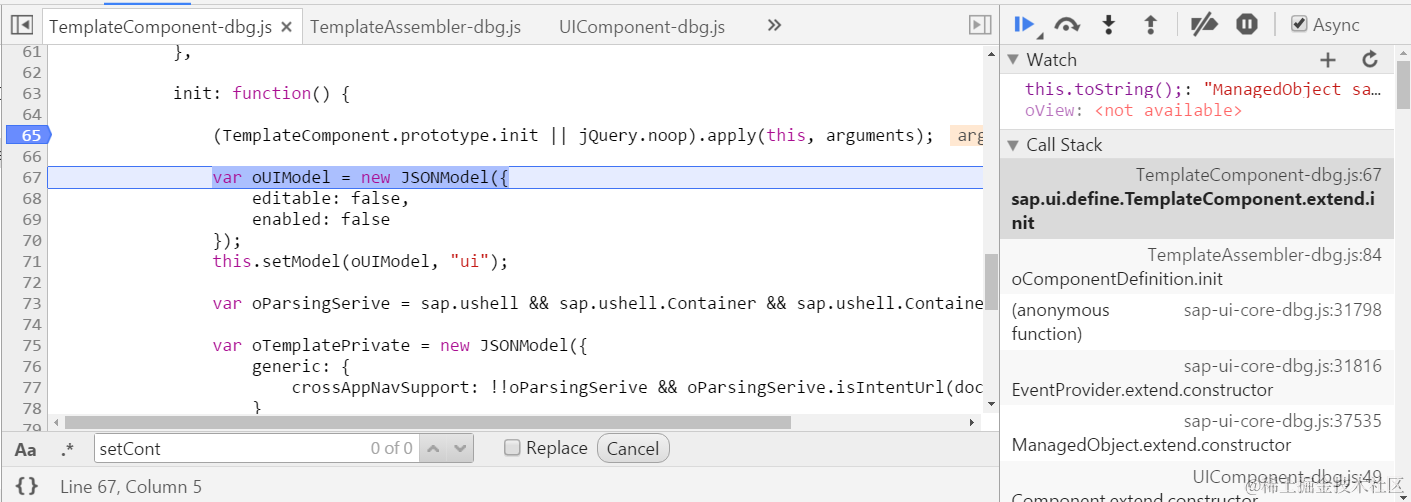The image size is (1411, 502).
Task: Select the TemplateComponent.extend.init stack frame
Action: tap(1197, 199)
